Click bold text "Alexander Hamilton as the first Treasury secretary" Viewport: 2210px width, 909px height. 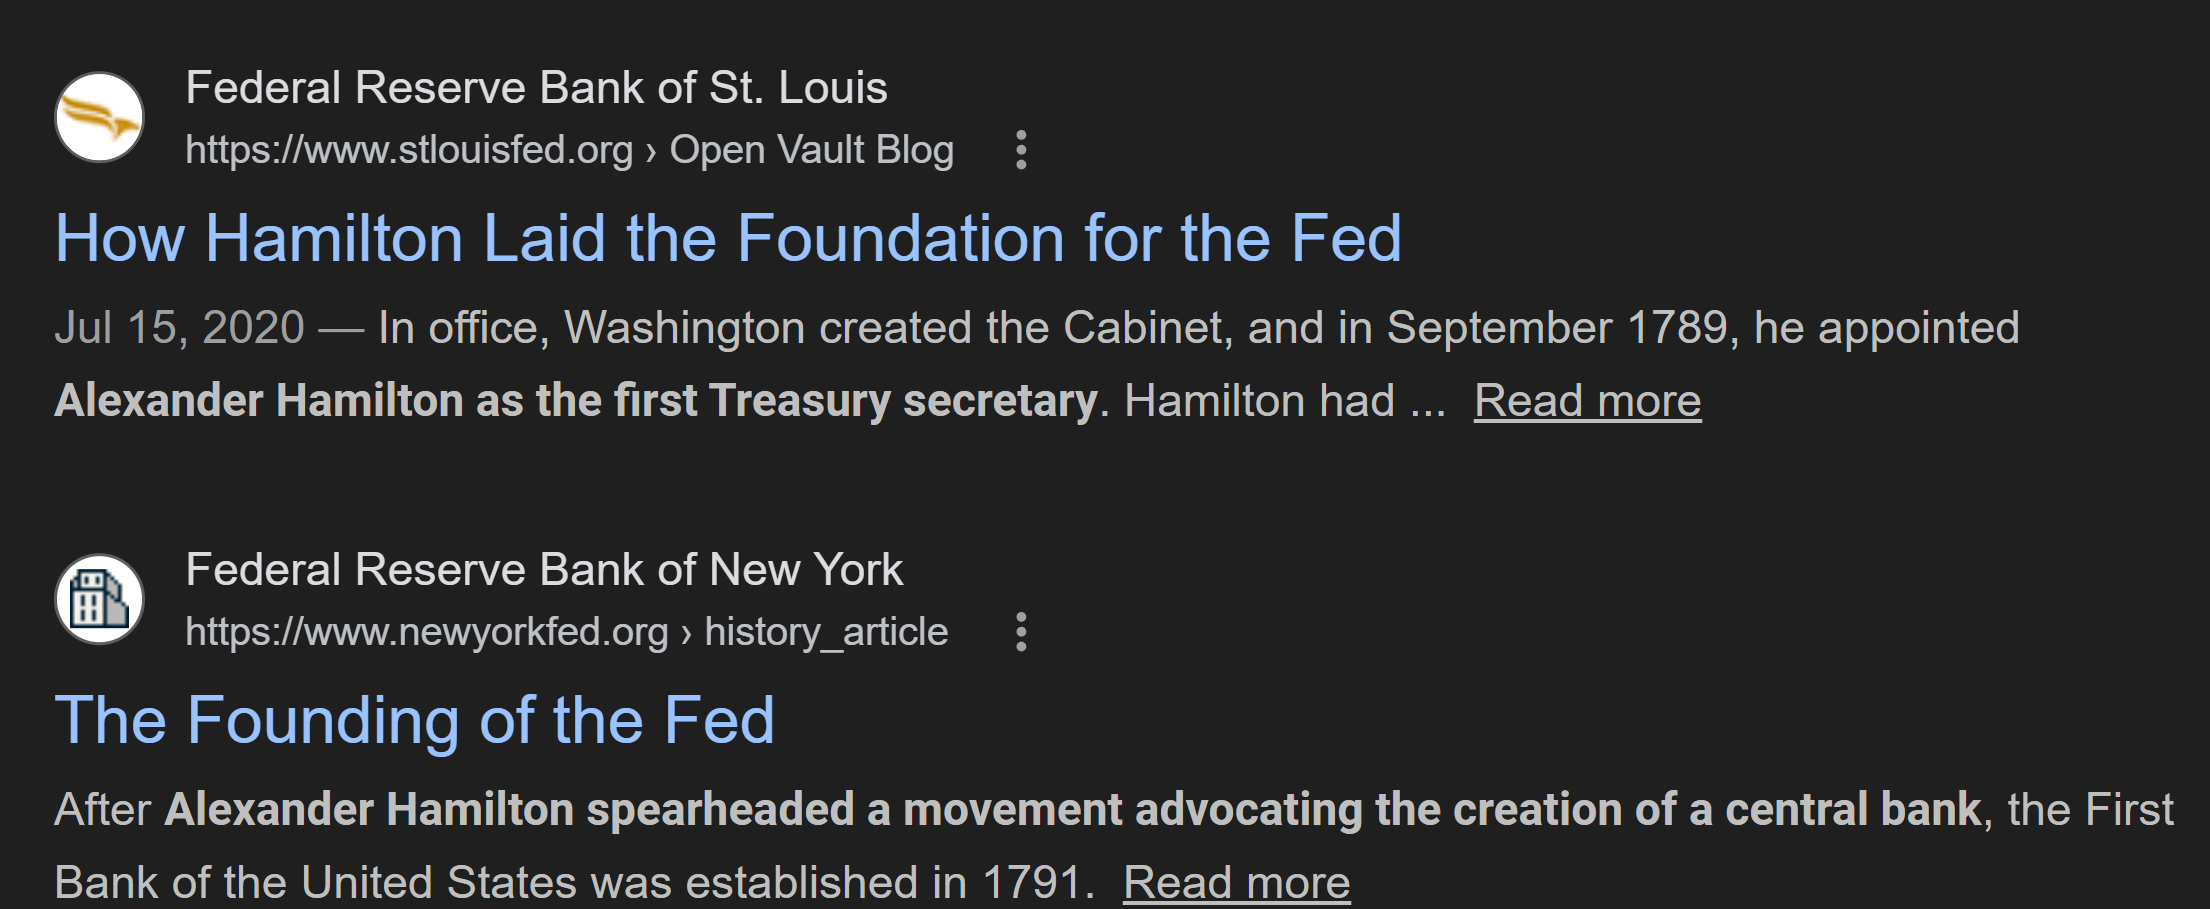tap(576, 401)
